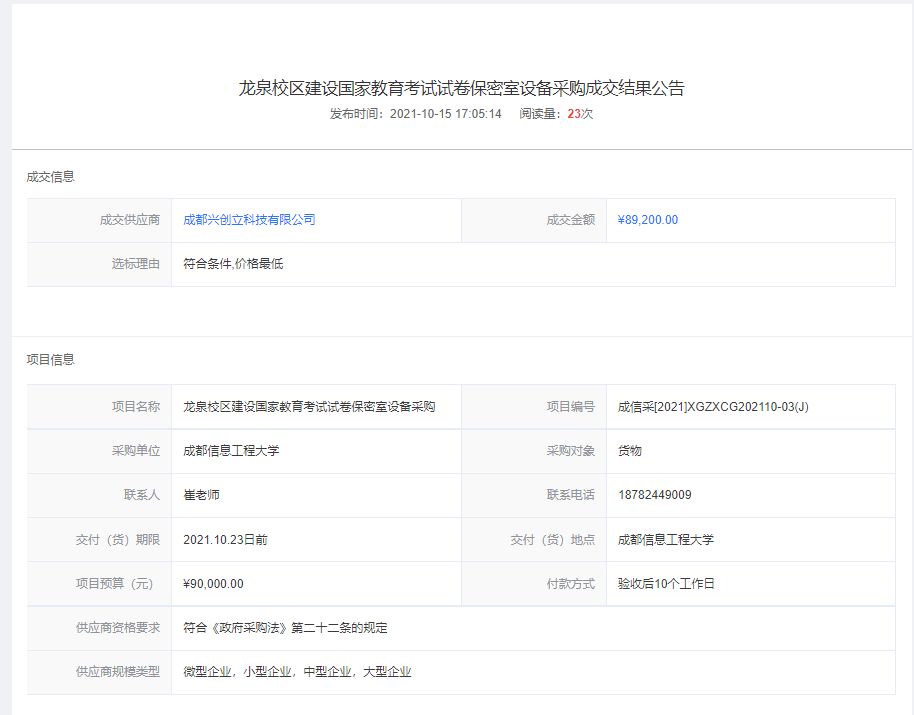Image resolution: width=914 pixels, height=715 pixels.
Task: Click the announcement title heading
Action: (461, 88)
